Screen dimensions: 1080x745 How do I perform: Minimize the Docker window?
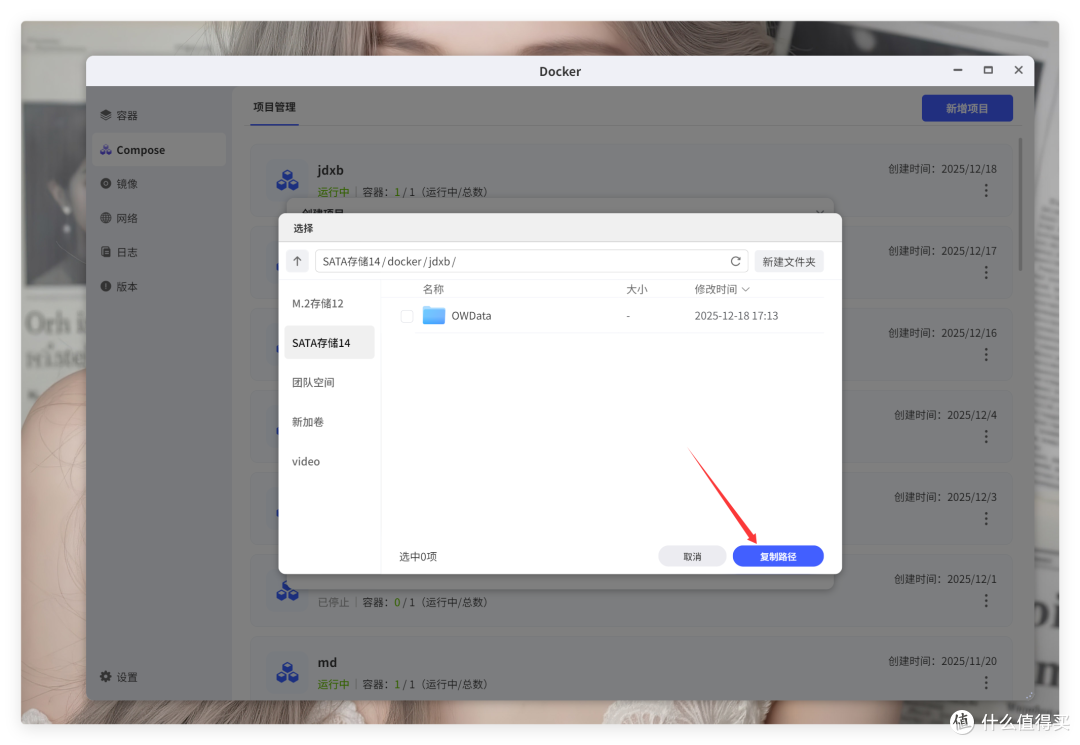(957, 70)
